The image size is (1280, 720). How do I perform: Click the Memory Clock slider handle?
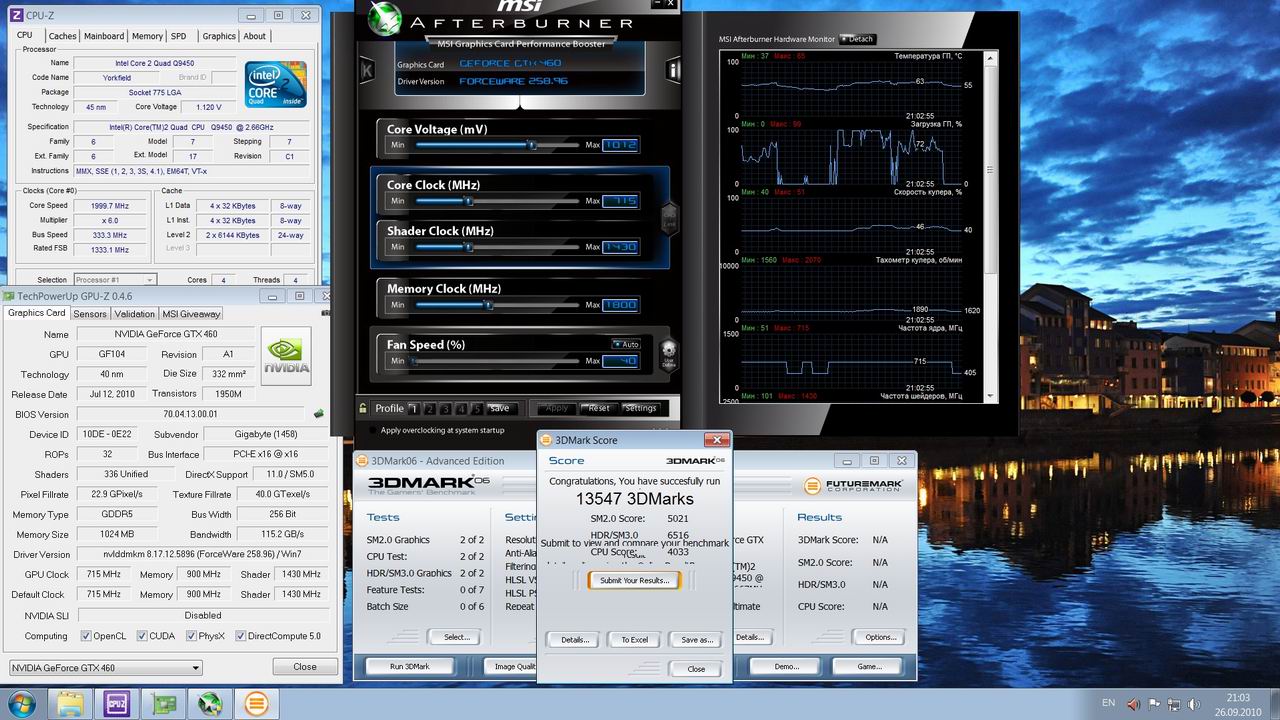pyautogui.click(x=488, y=305)
